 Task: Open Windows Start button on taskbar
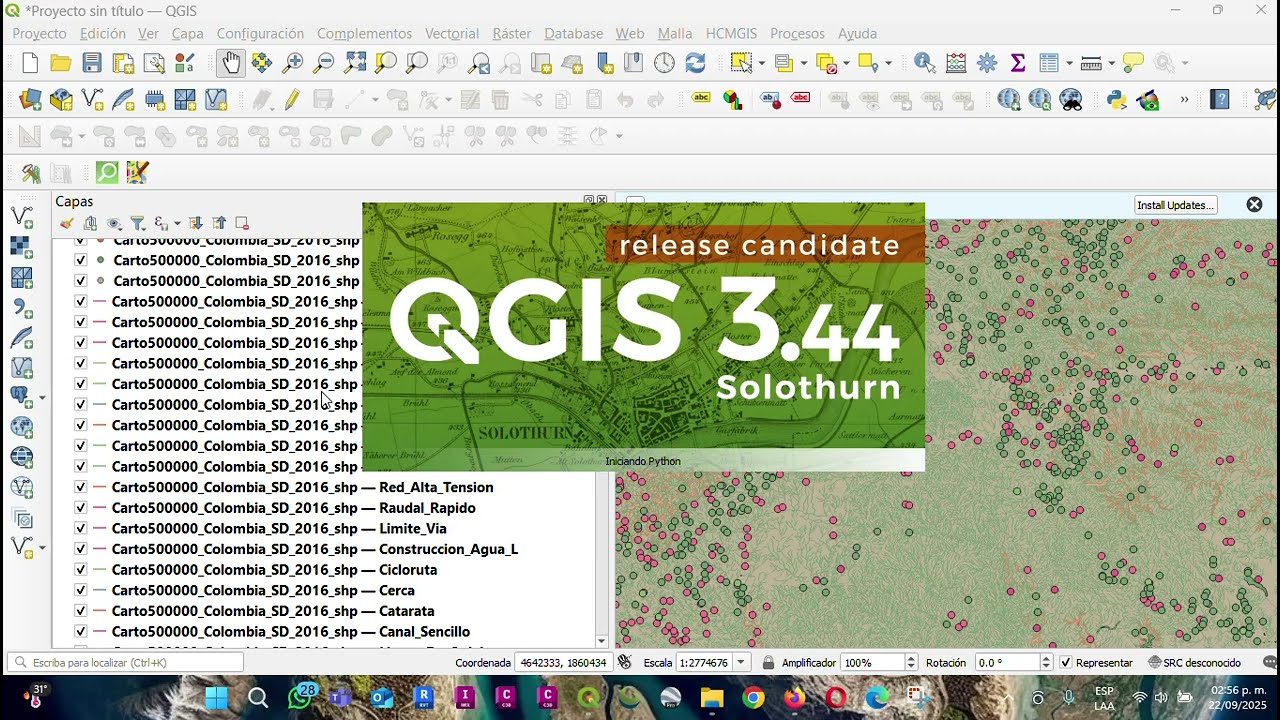[217, 697]
